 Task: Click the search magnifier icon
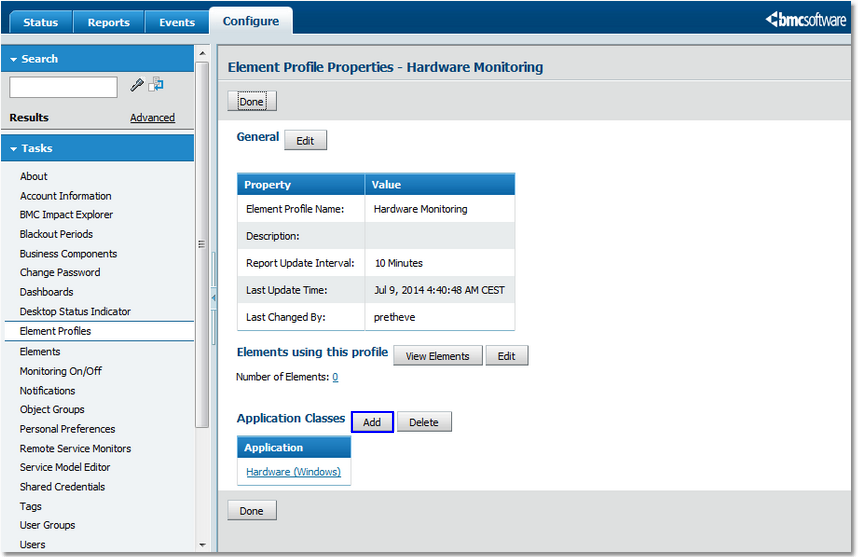tap(137, 85)
